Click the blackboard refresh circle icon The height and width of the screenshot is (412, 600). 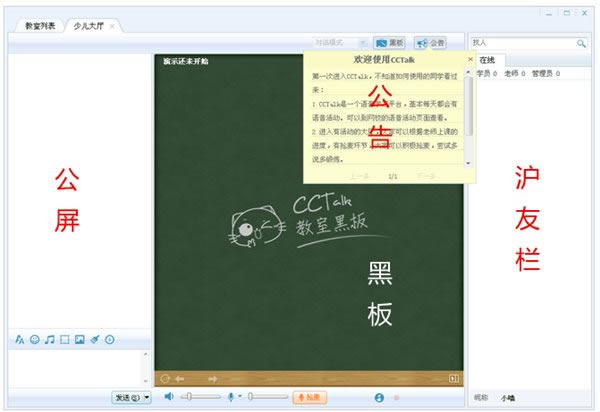[x=165, y=379]
